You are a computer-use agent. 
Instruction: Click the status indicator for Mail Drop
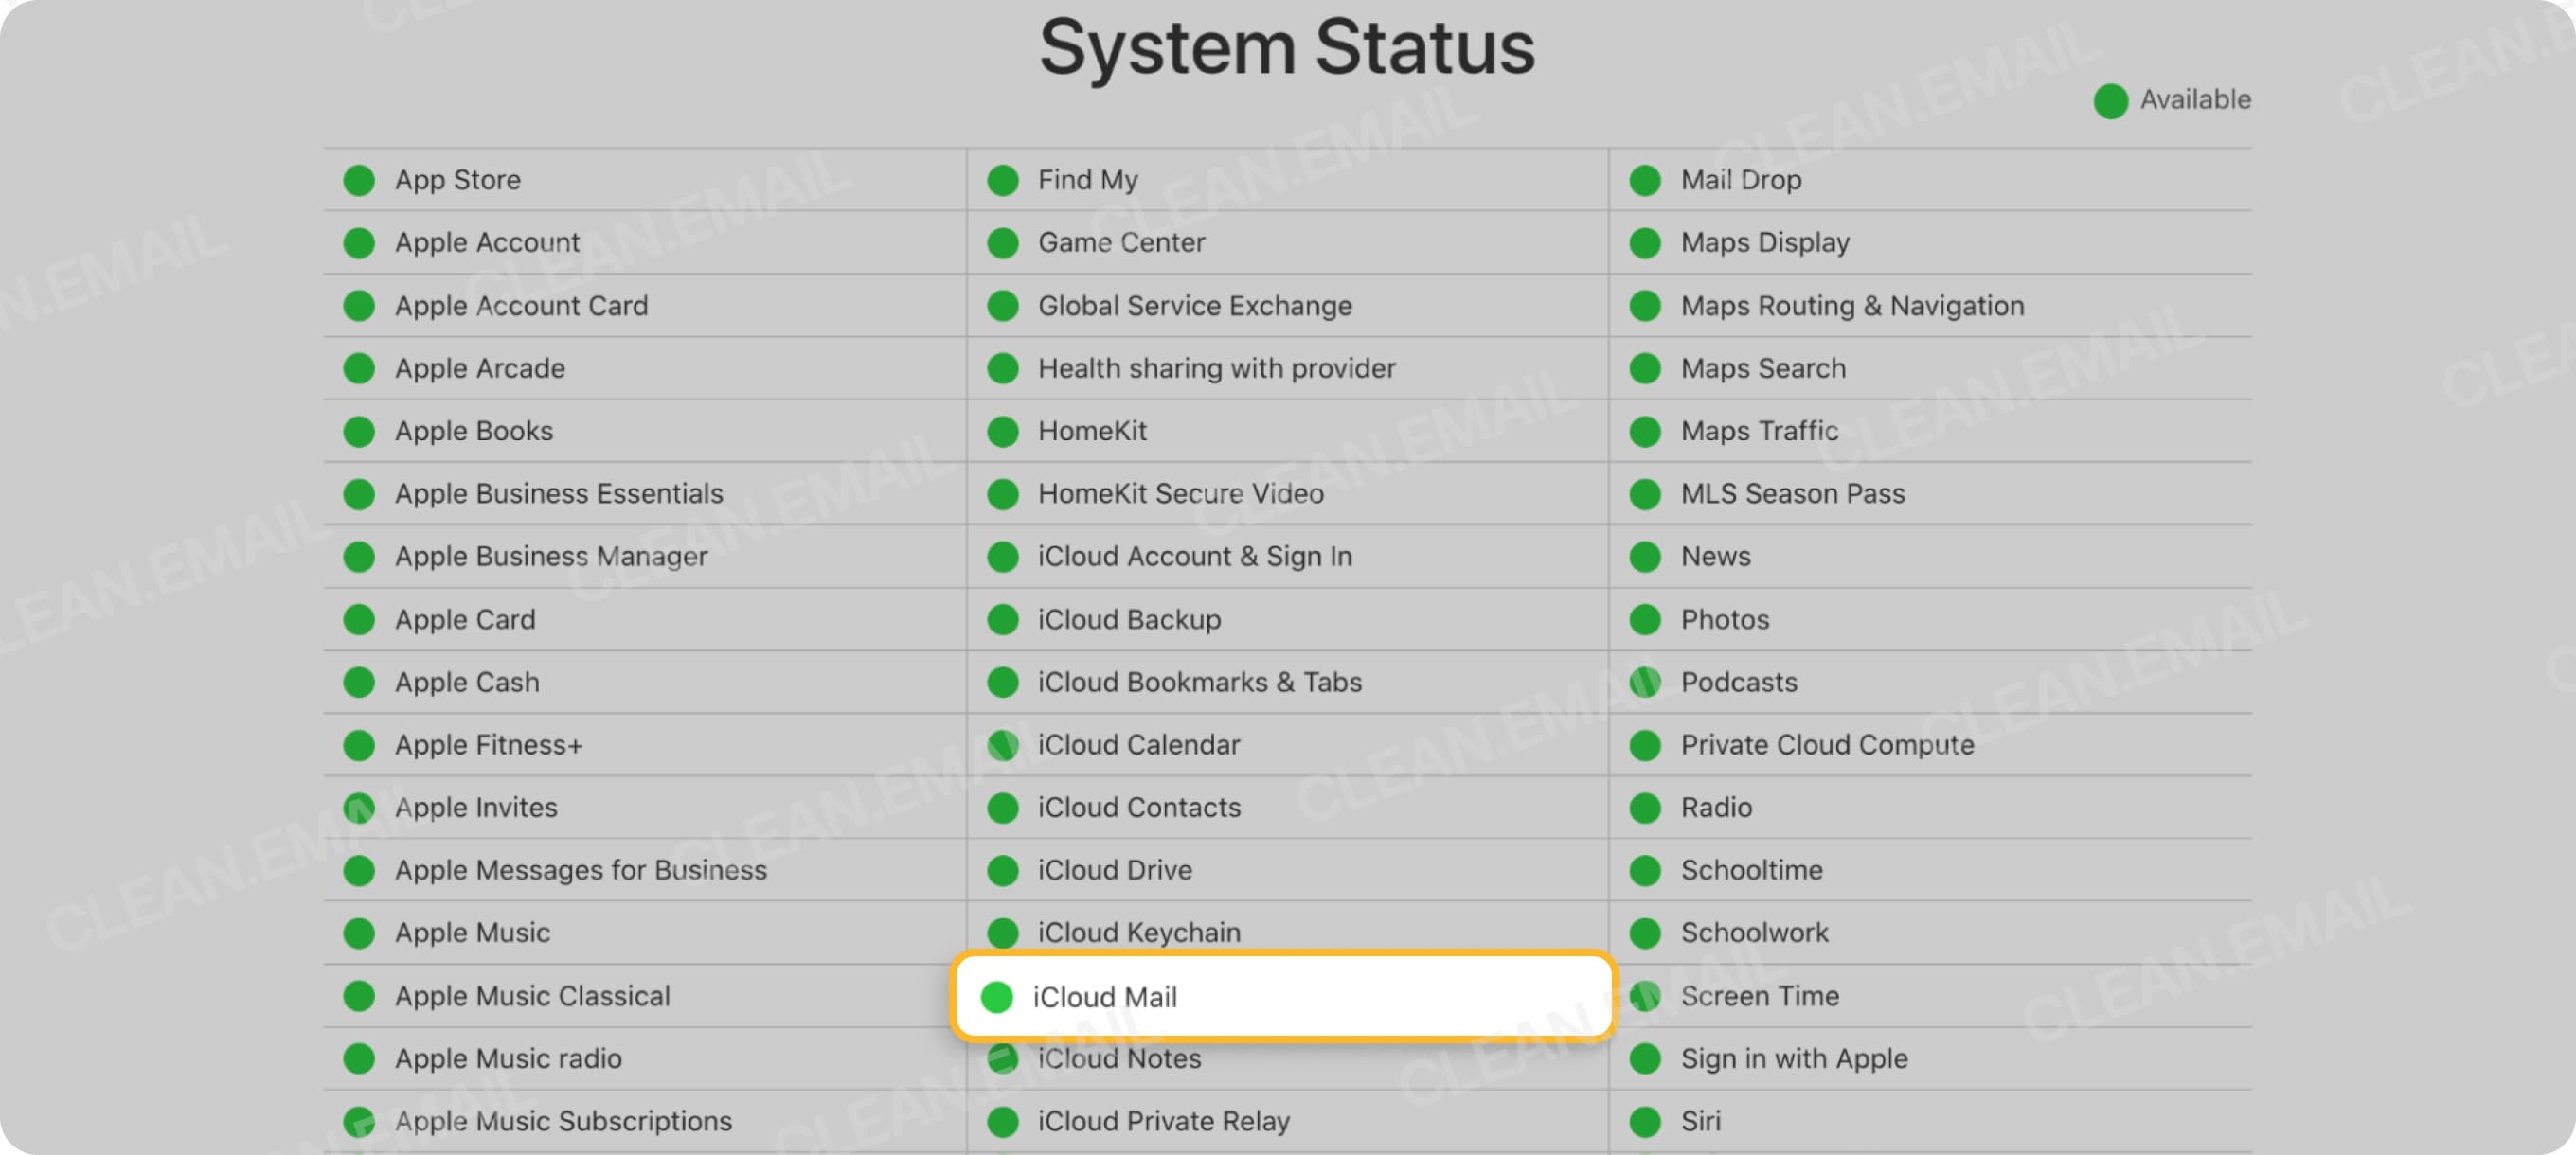pos(1645,179)
